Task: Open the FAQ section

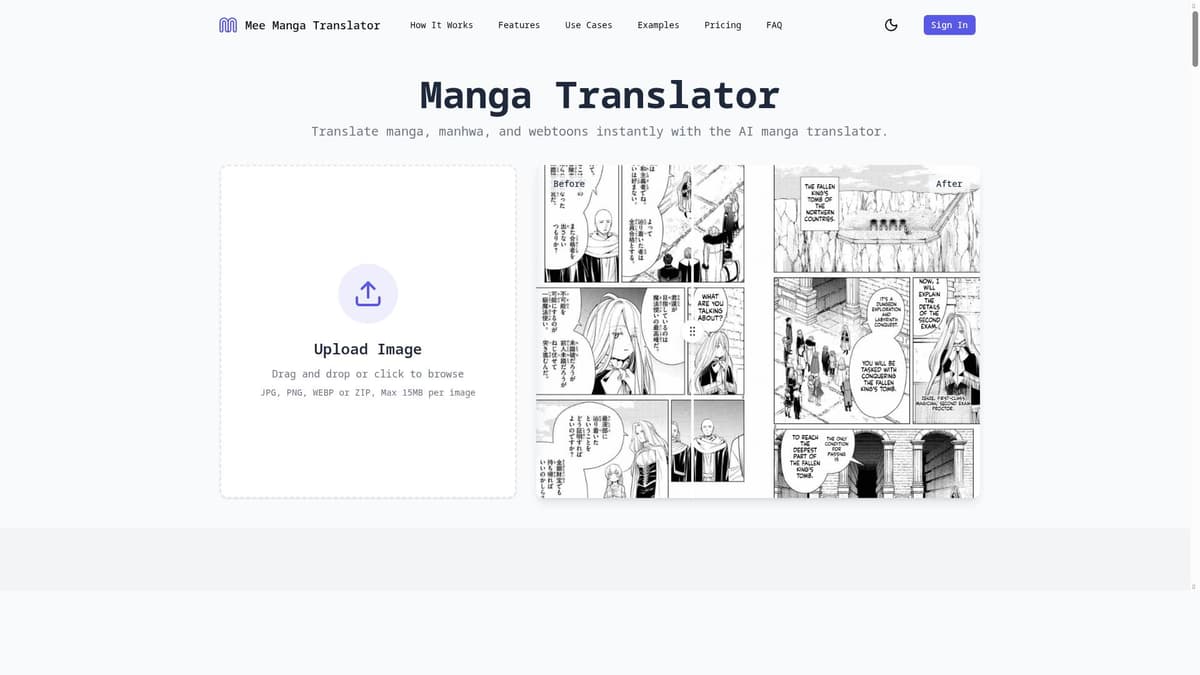Action: click(774, 25)
